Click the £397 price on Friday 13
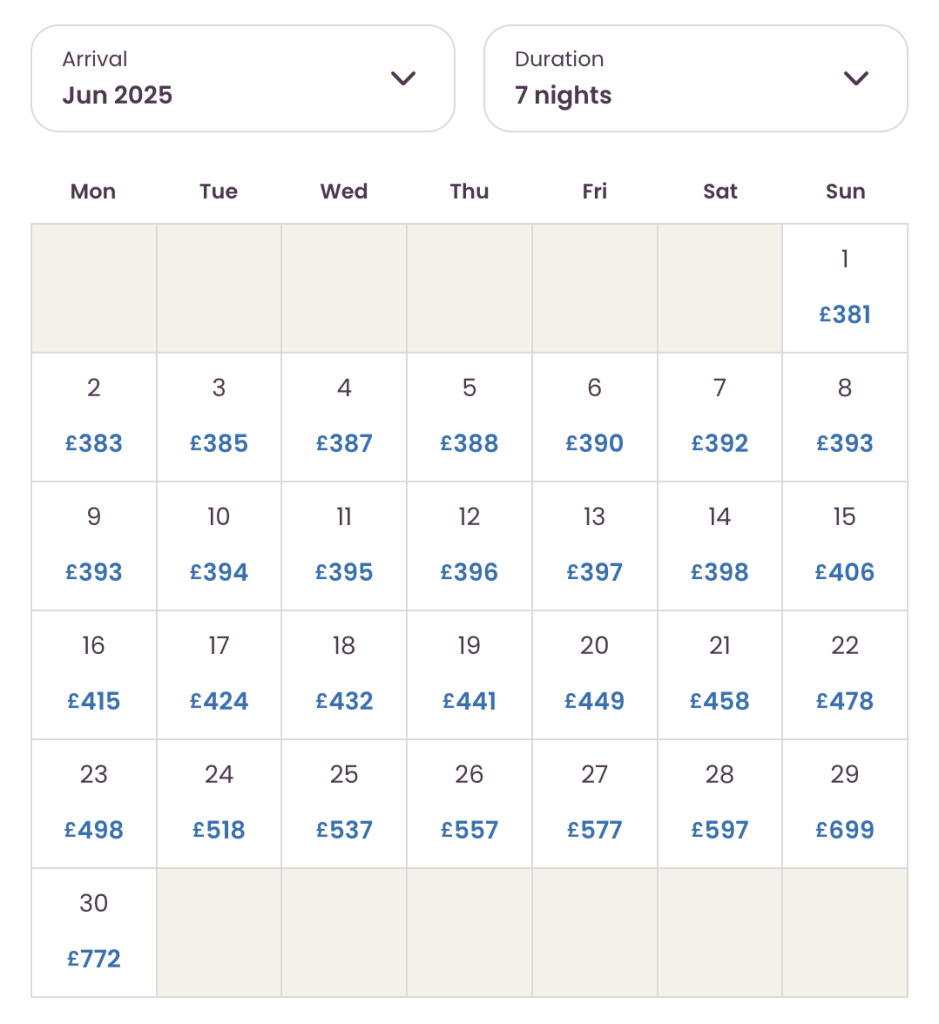This screenshot has height=1024, width=939. coord(595,572)
